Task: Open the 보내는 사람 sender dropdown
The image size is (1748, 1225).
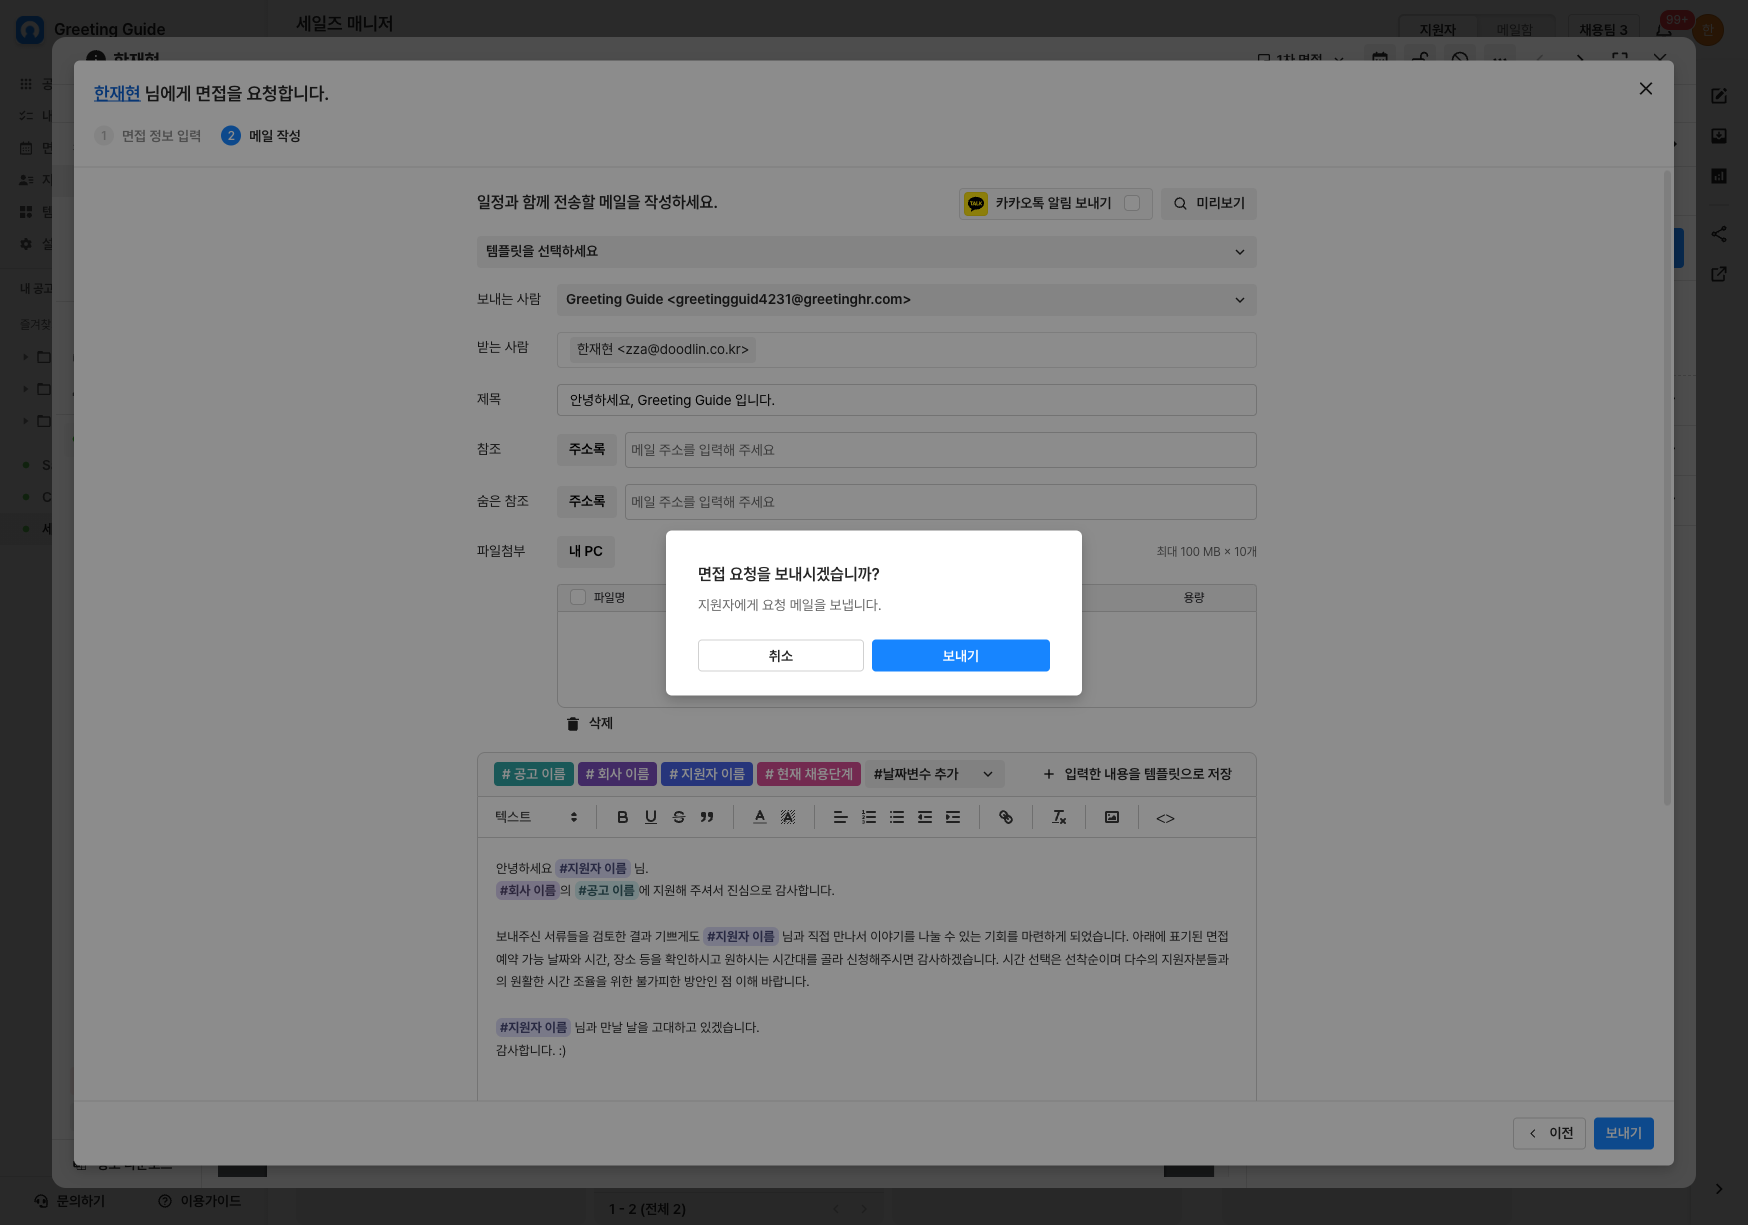Action: [x=906, y=300]
